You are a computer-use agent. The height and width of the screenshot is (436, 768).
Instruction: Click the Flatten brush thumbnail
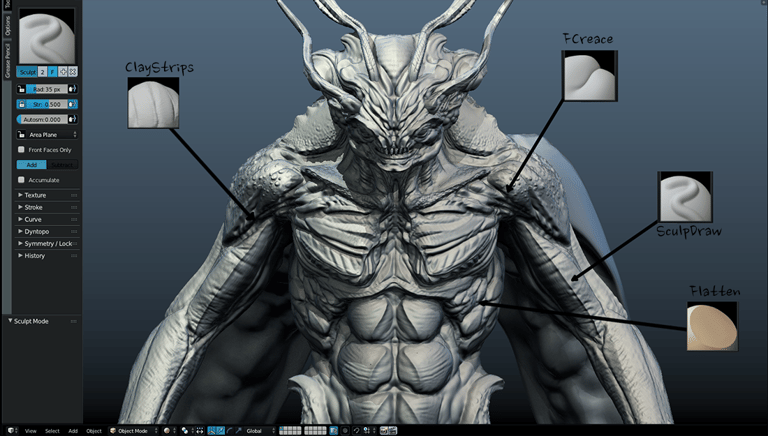pos(712,326)
